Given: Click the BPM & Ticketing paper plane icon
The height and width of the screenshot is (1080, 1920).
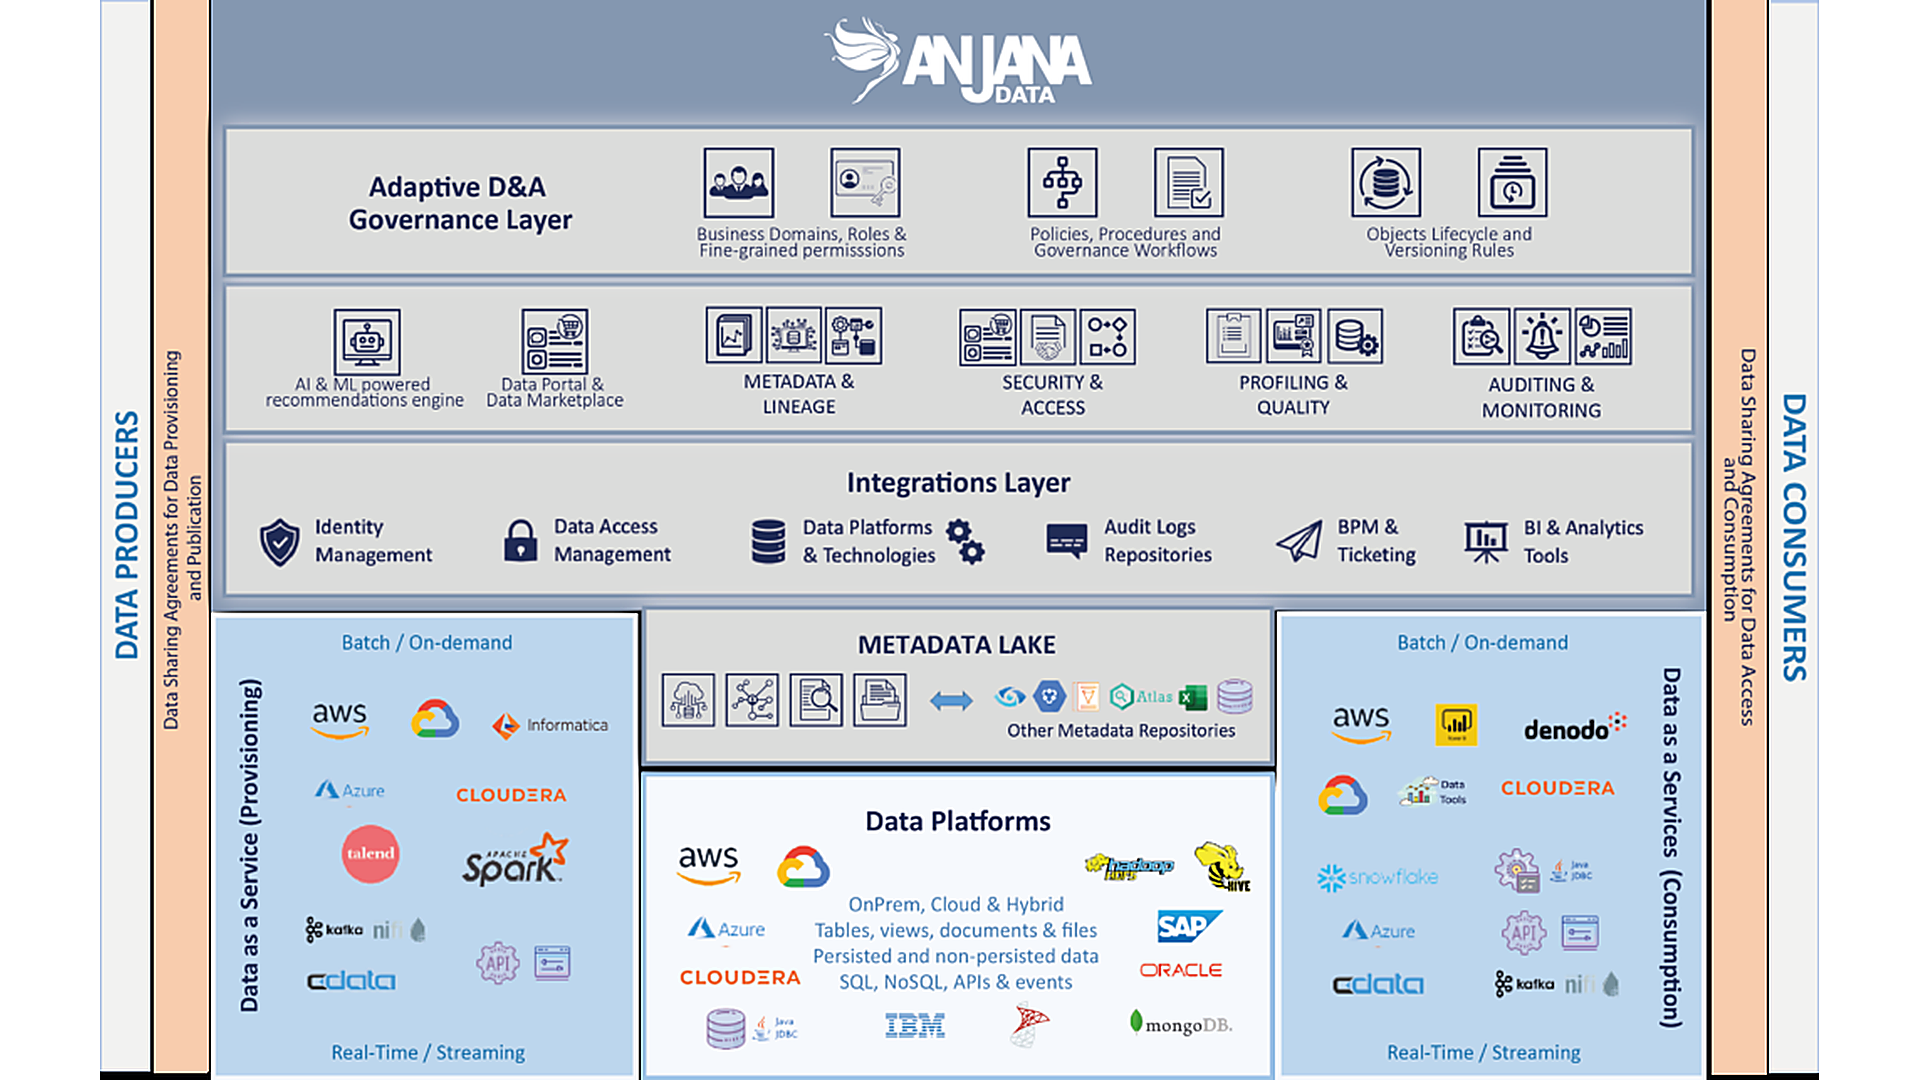Looking at the screenshot, I should tap(1299, 541).
